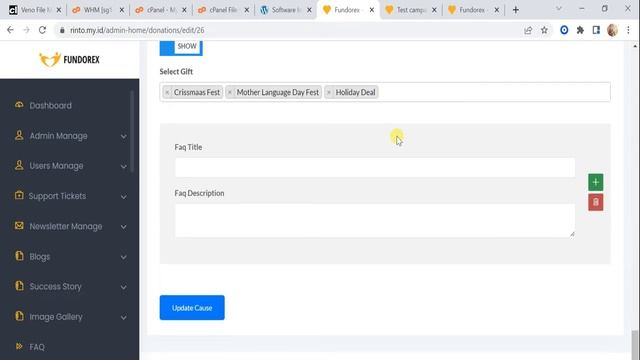Image resolution: width=640 pixels, height=360 pixels.
Task: Remove the Crissmaas Fest gift tag
Action: pos(167,93)
